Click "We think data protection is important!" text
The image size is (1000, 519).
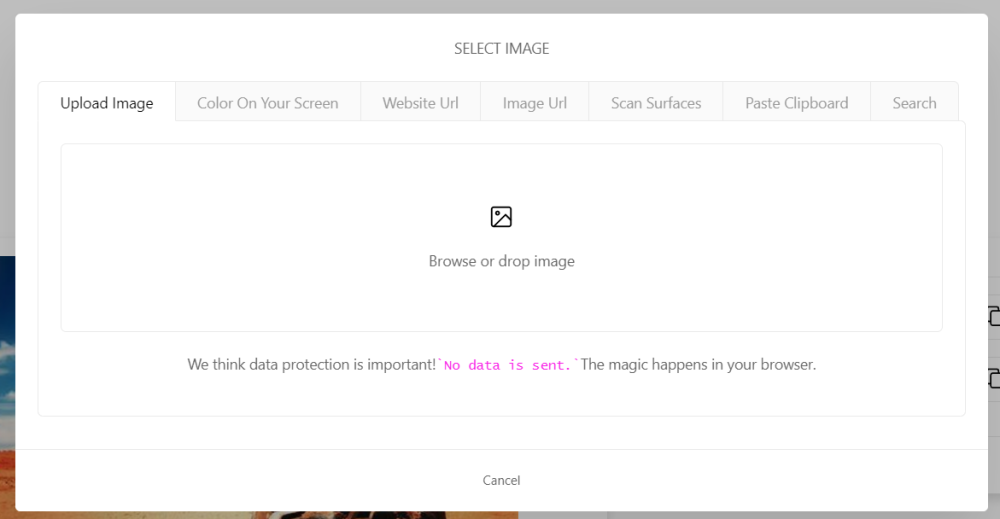[x=311, y=365]
